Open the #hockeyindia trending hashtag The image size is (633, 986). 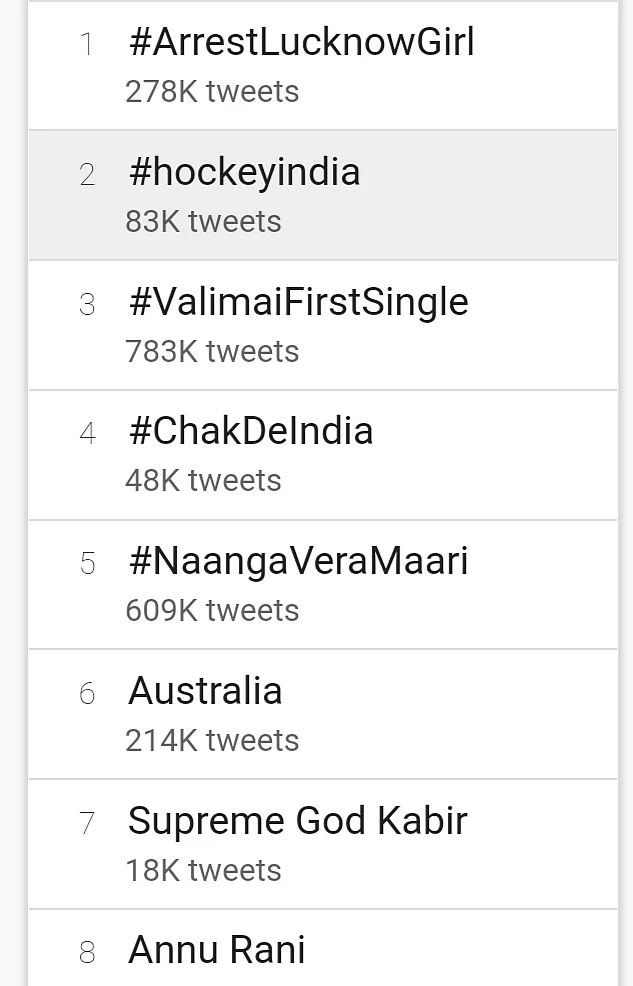click(x=244, y=172)
